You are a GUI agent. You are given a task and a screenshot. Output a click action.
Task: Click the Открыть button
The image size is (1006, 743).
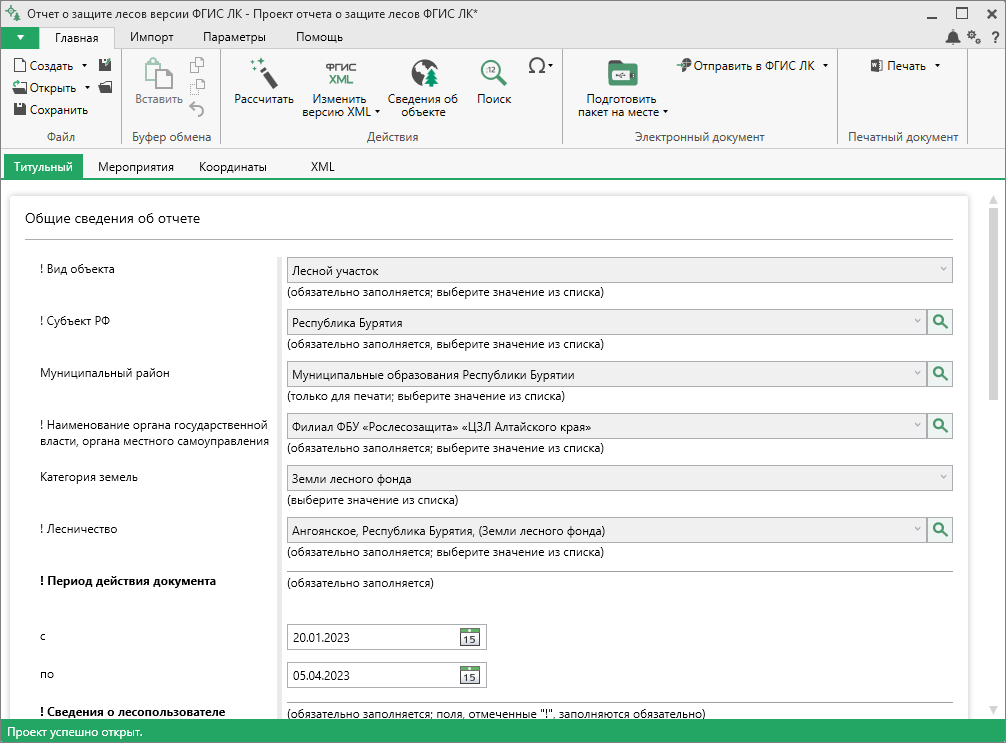coord(45,88)
